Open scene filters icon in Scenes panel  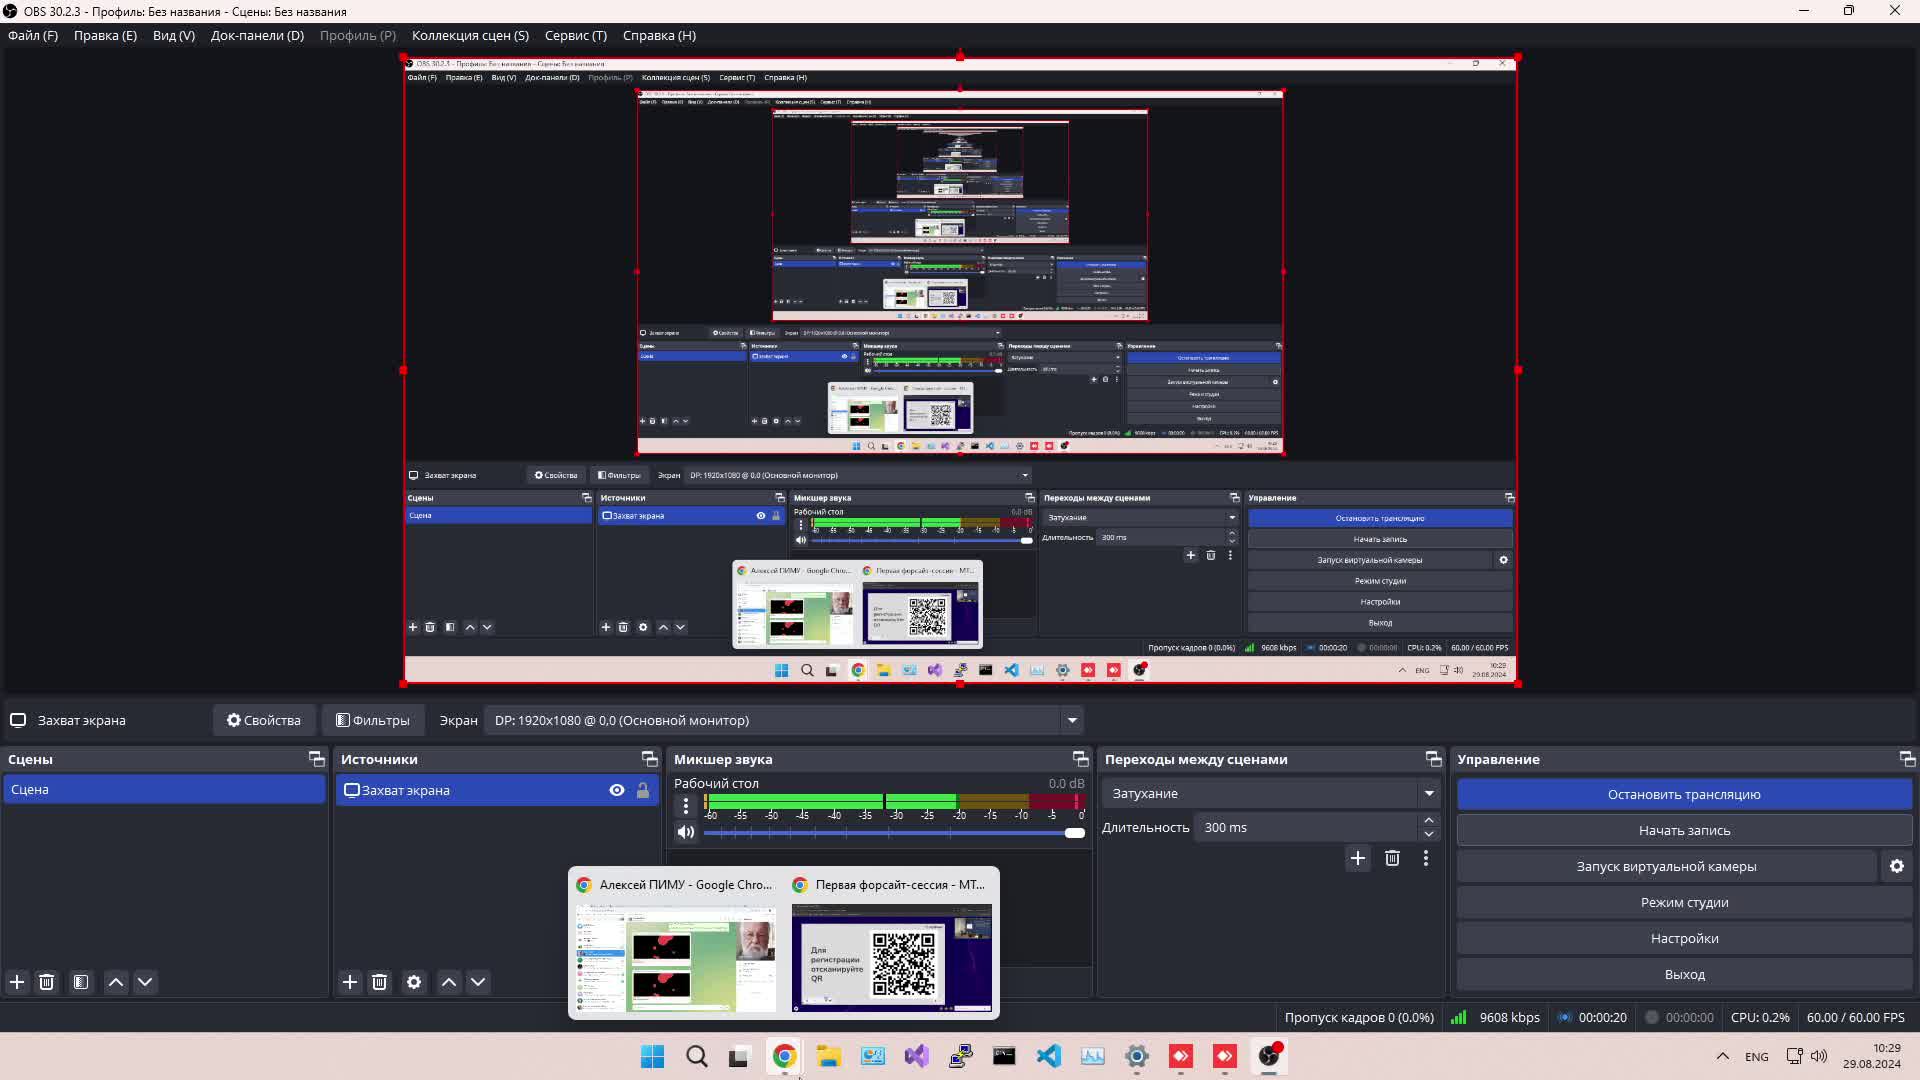[81, 982]
